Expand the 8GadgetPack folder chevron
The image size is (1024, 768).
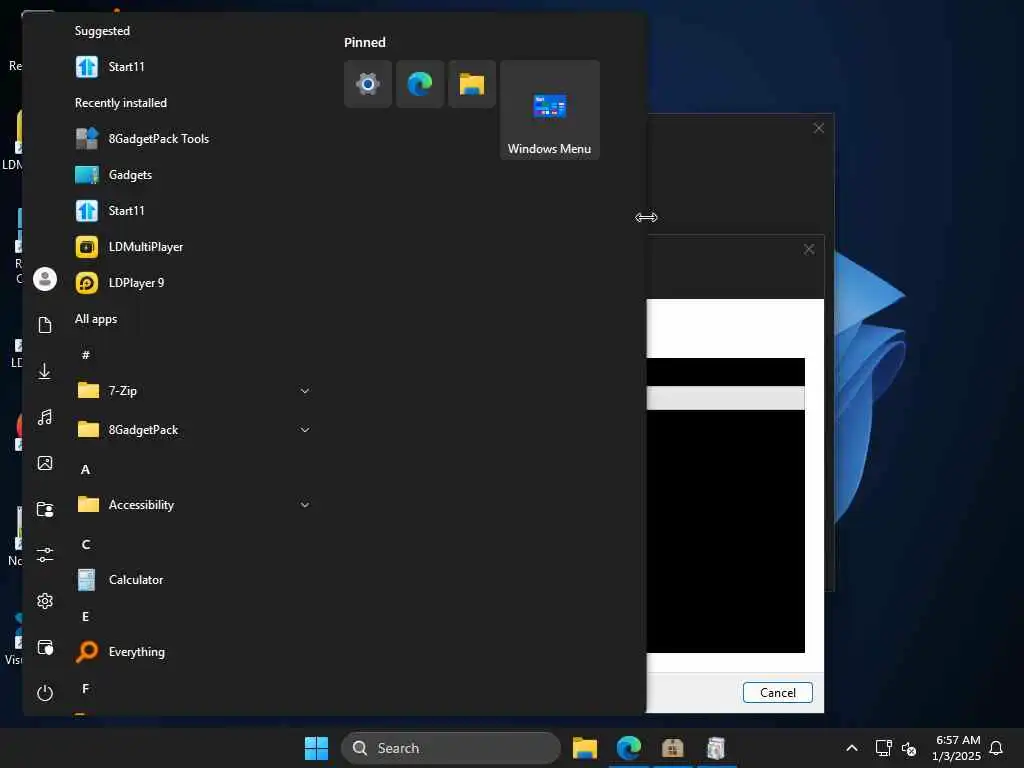(304, 430)
